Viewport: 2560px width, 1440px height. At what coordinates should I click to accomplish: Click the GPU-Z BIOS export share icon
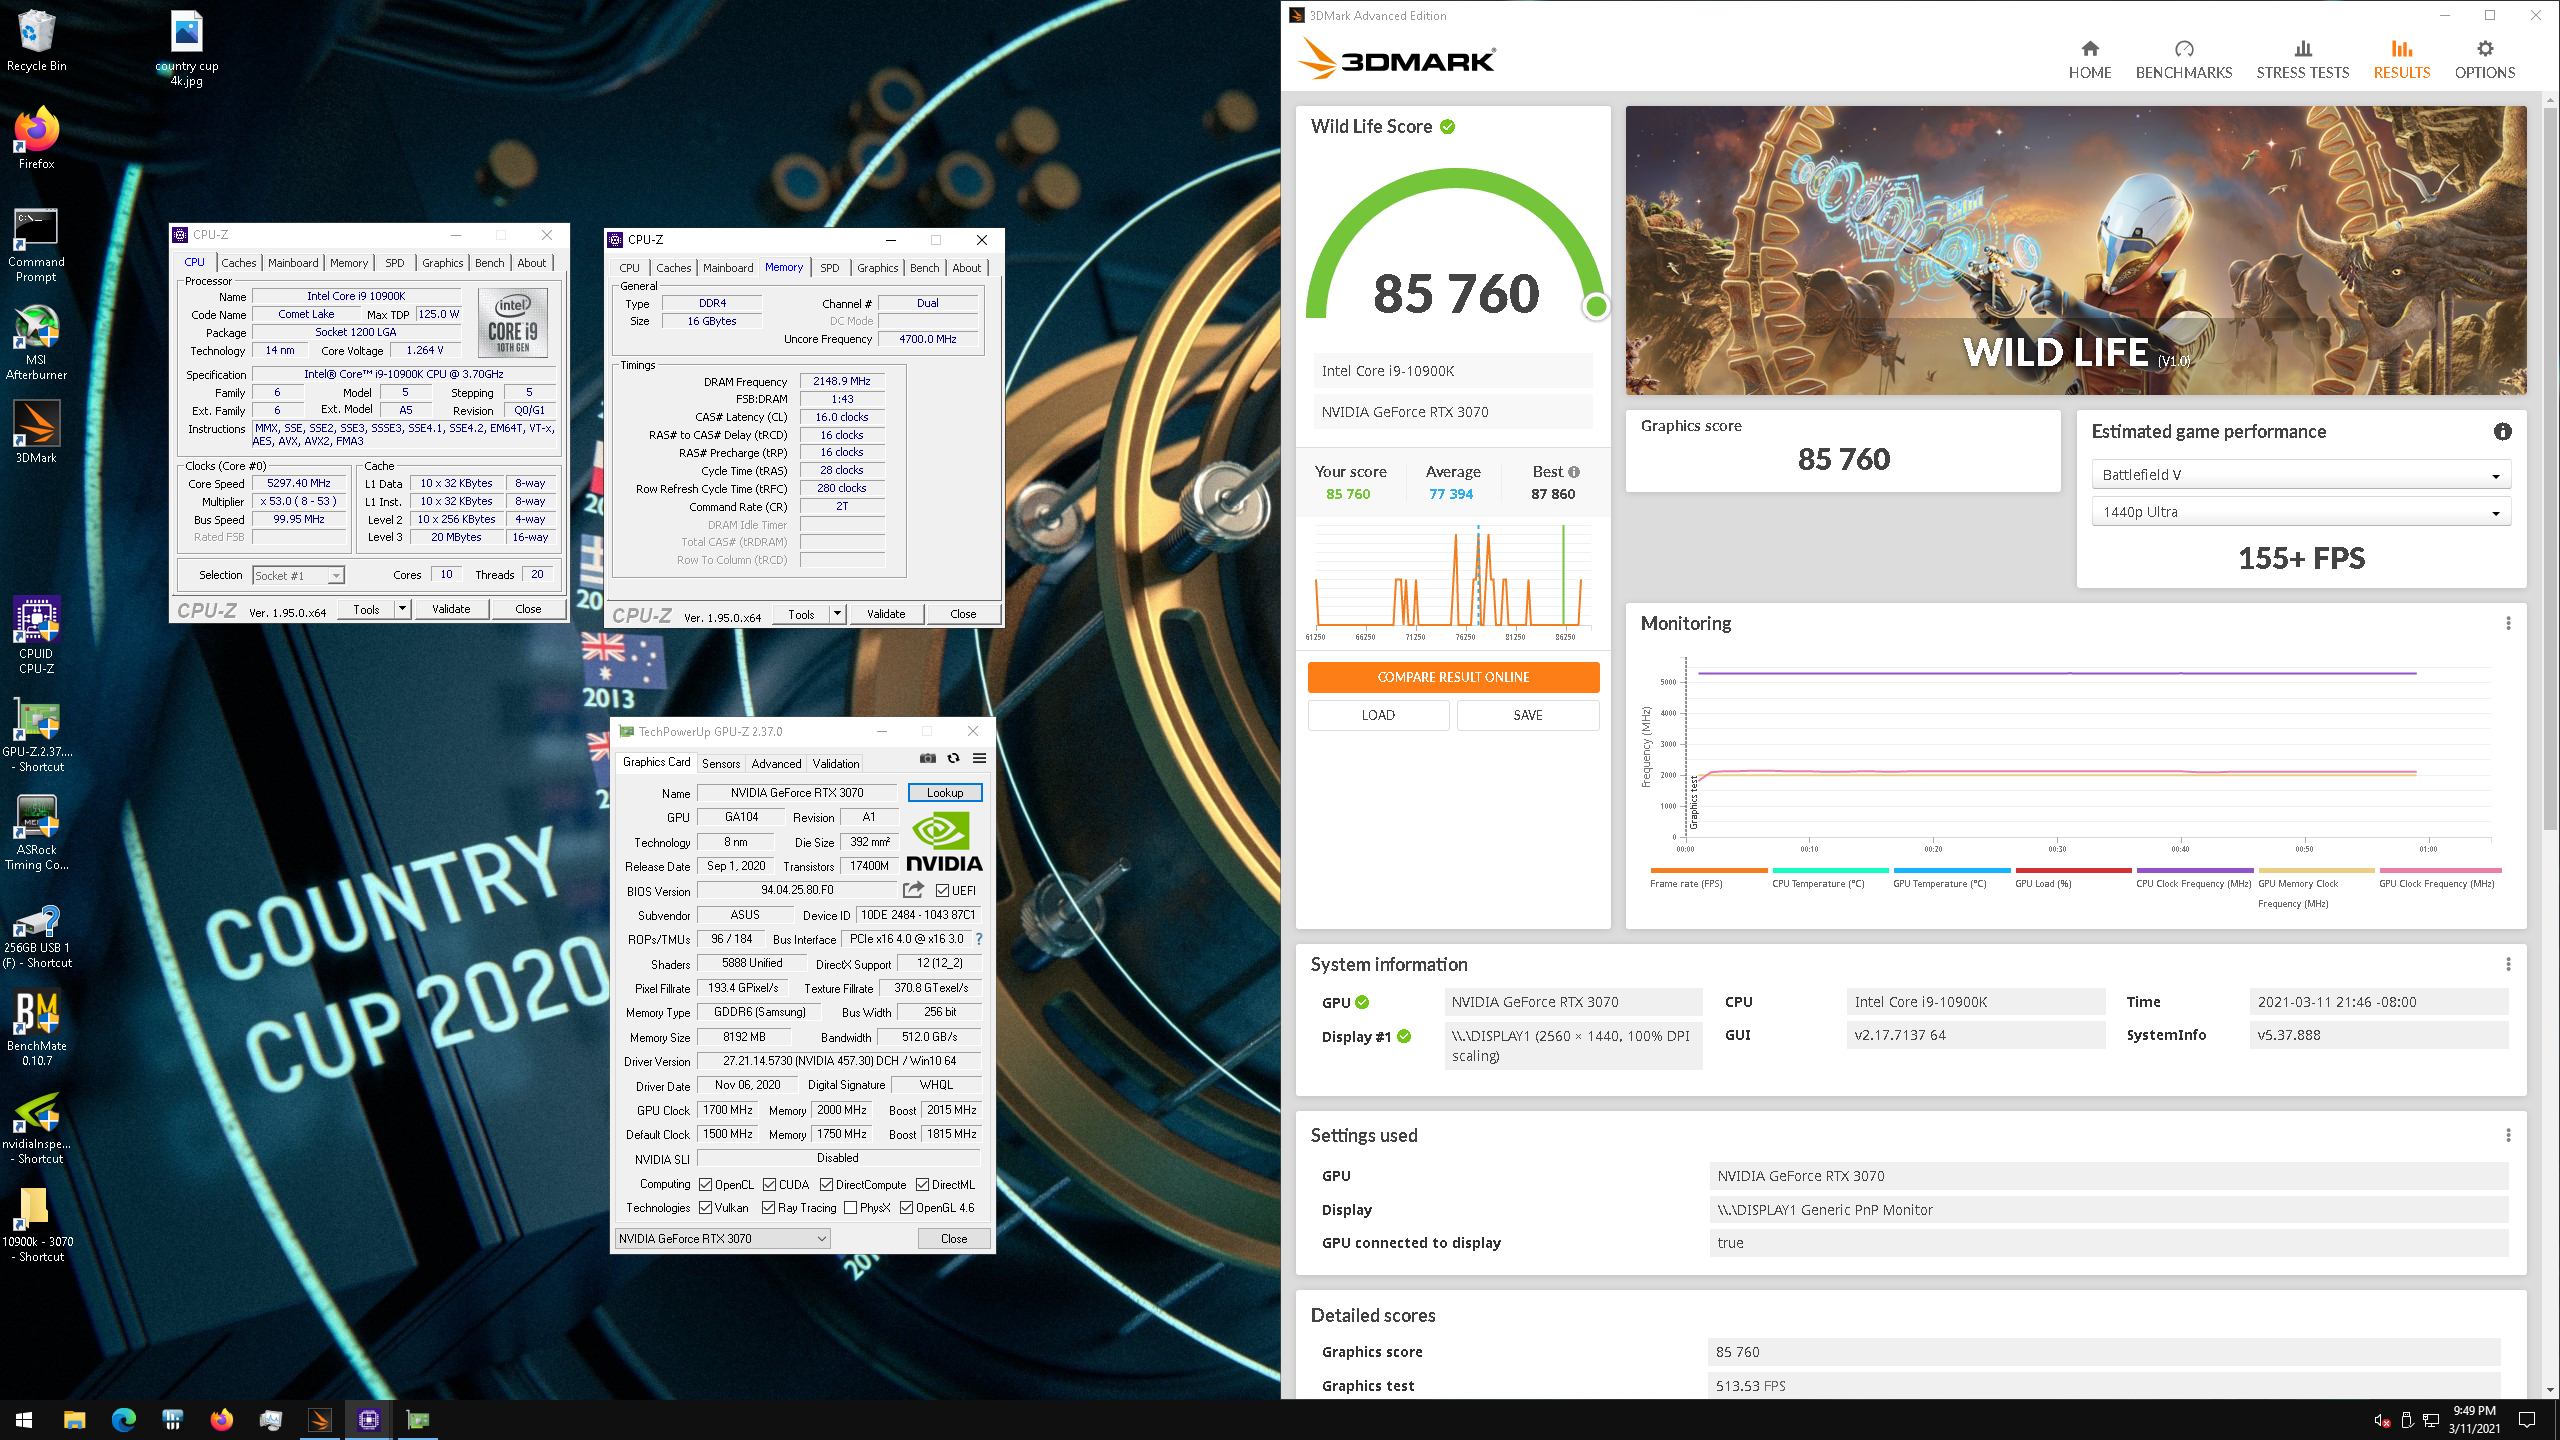913,890
